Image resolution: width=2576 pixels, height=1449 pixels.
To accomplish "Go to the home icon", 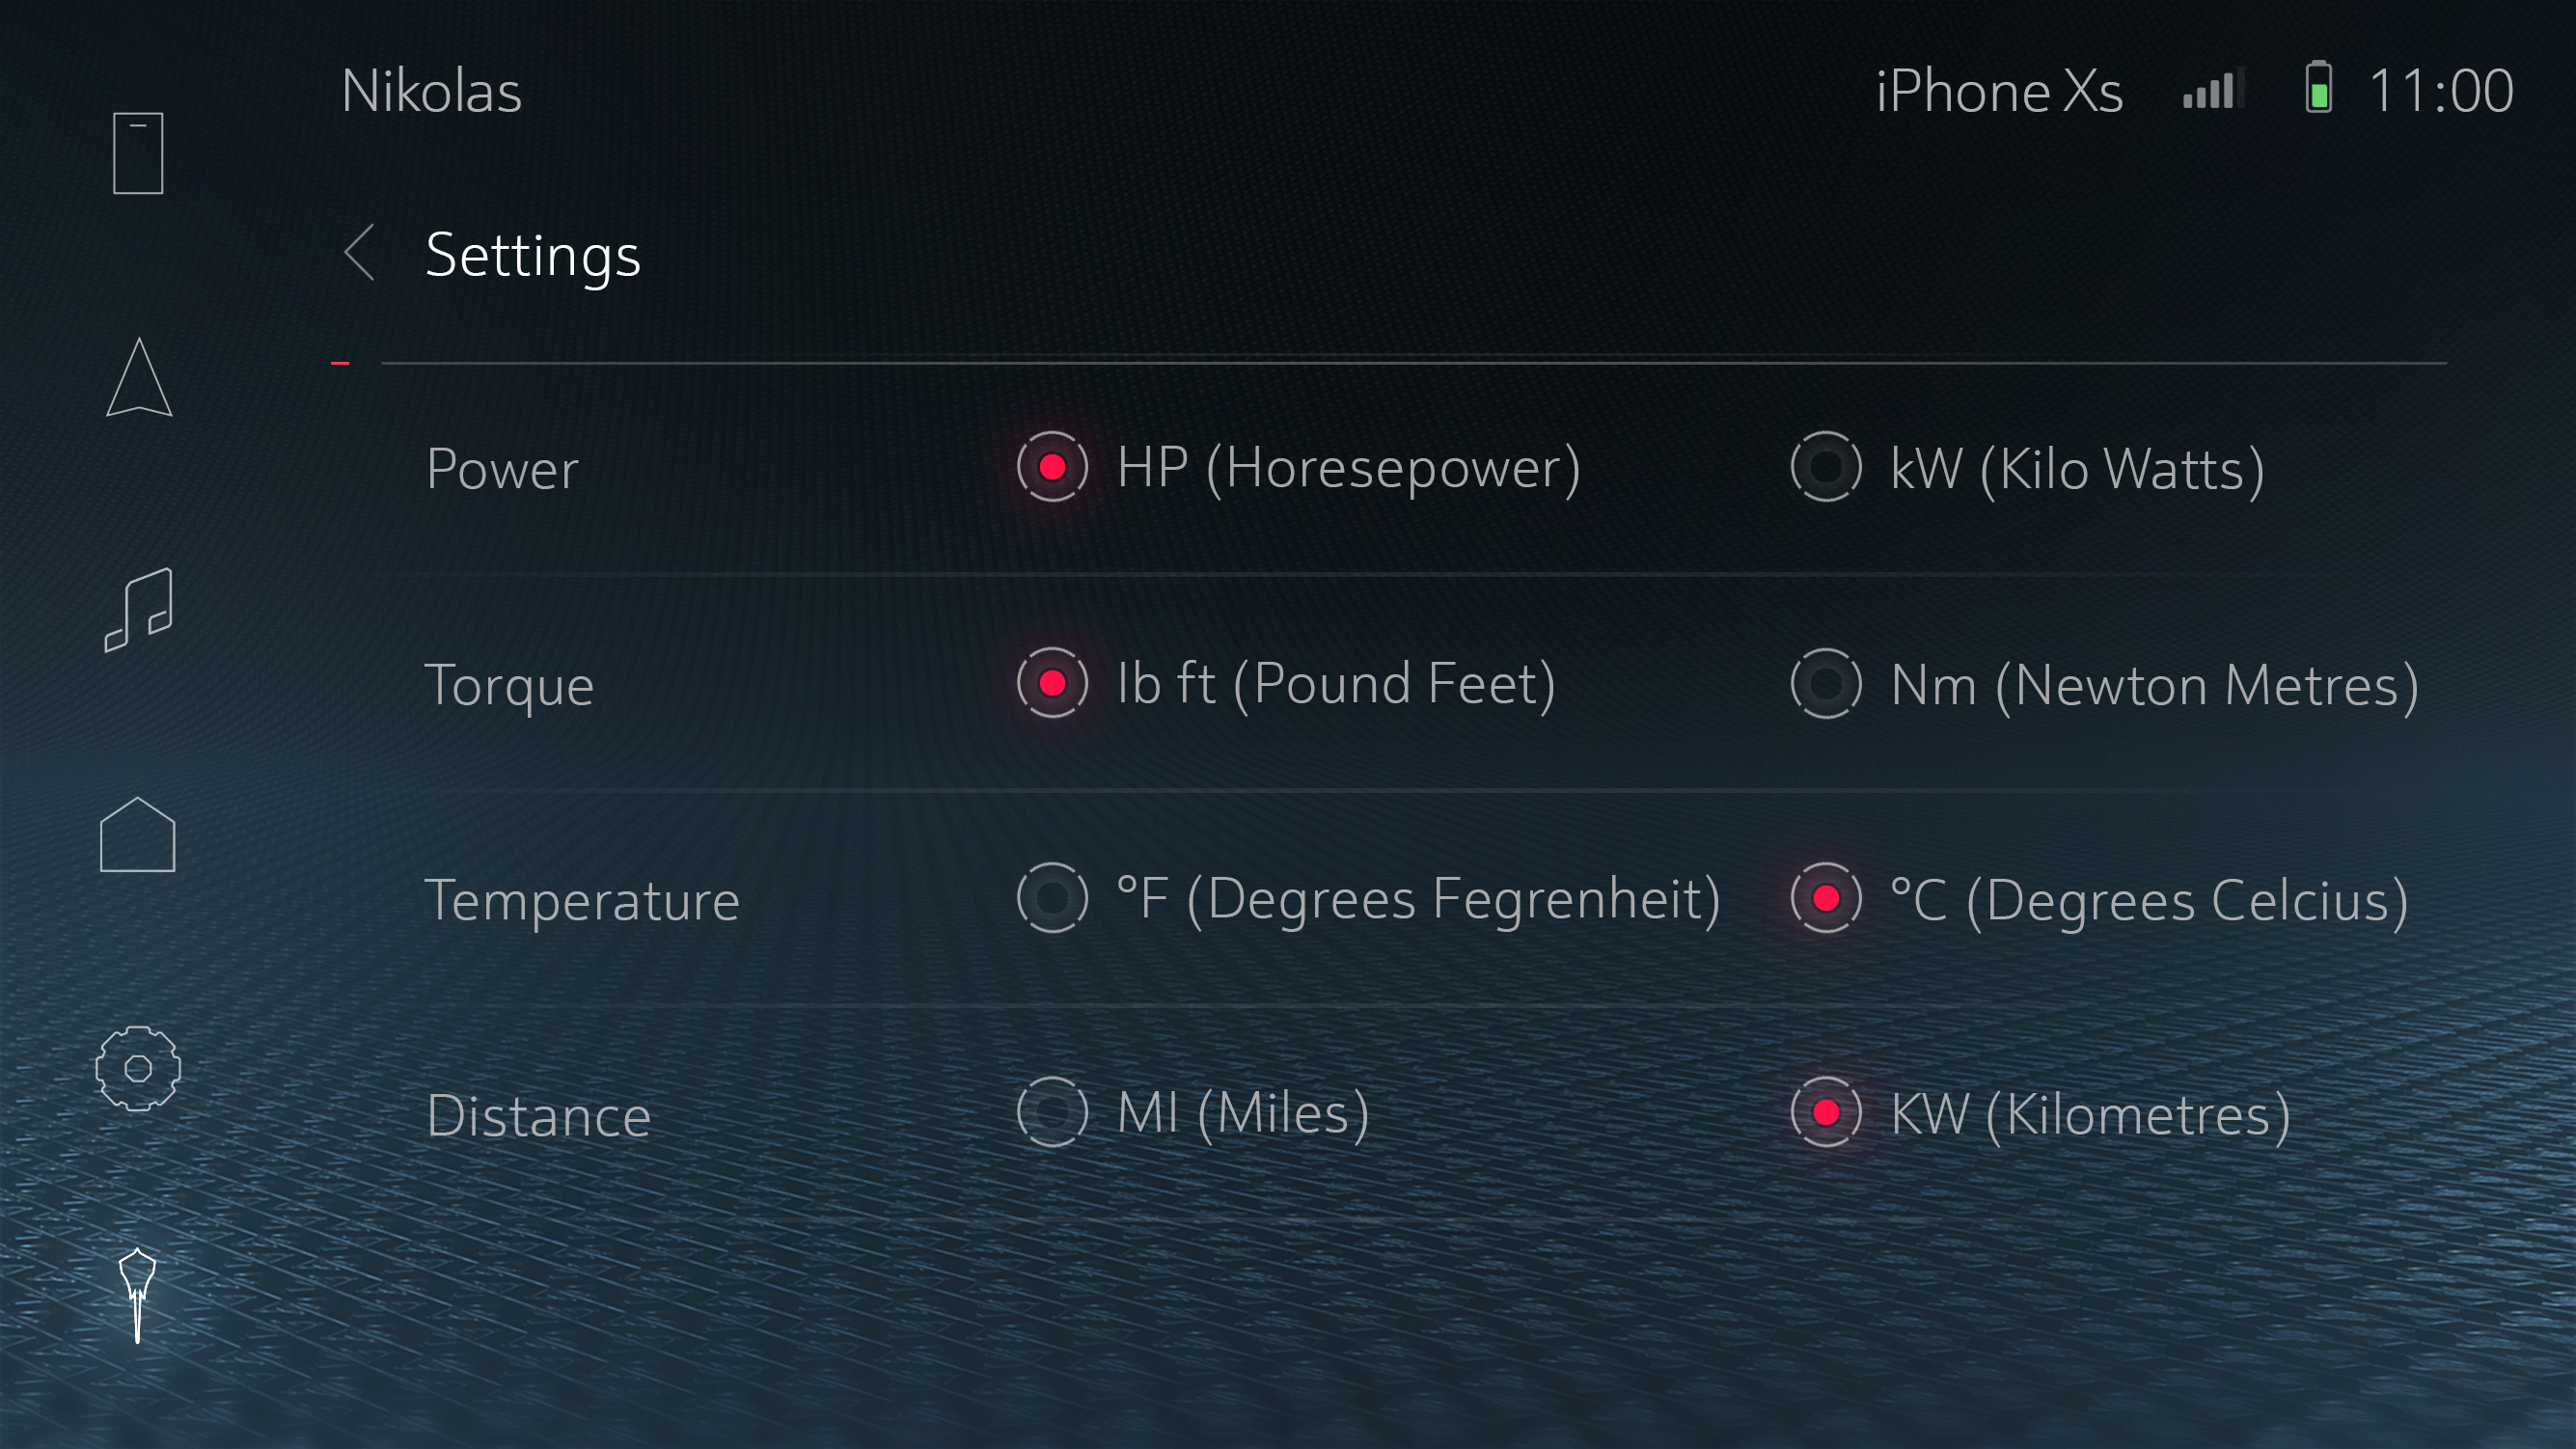I will pos(138,835).
